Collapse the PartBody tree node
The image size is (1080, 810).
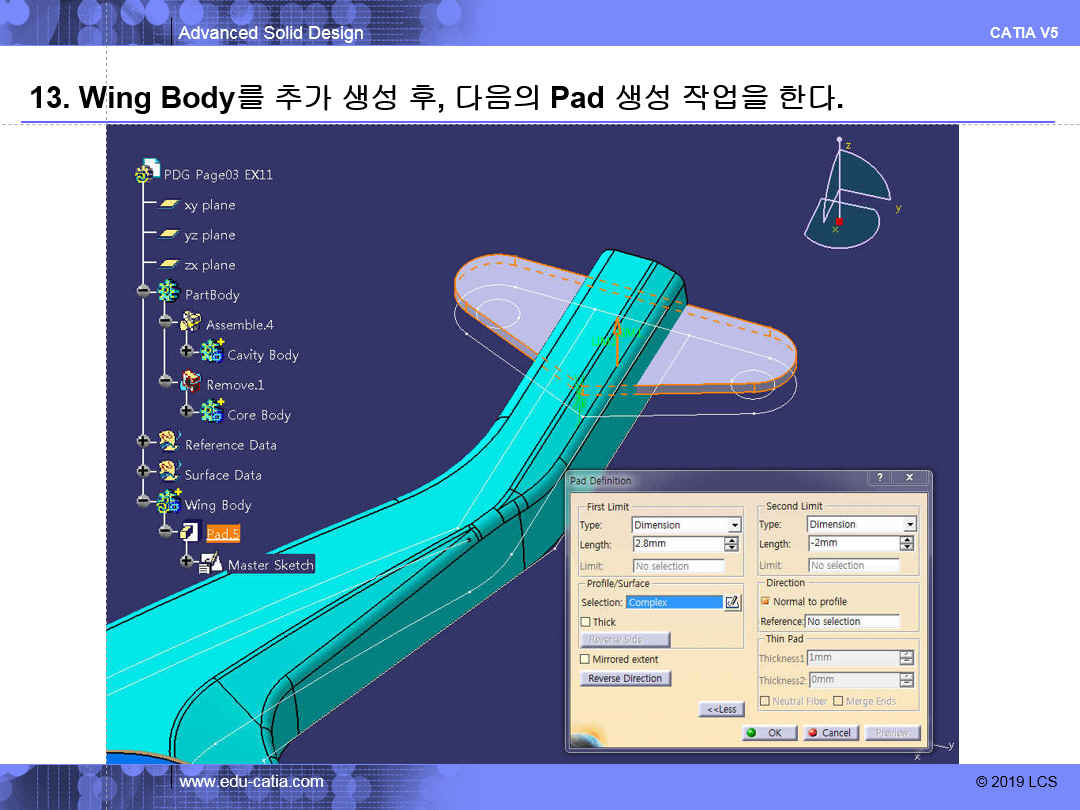pyautogui.click(x=143, y=291)
